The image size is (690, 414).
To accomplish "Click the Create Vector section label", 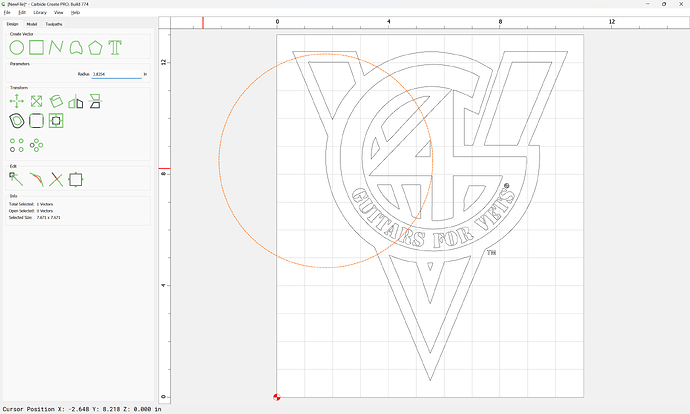I will pyautogui.click(x=22, y=34).
